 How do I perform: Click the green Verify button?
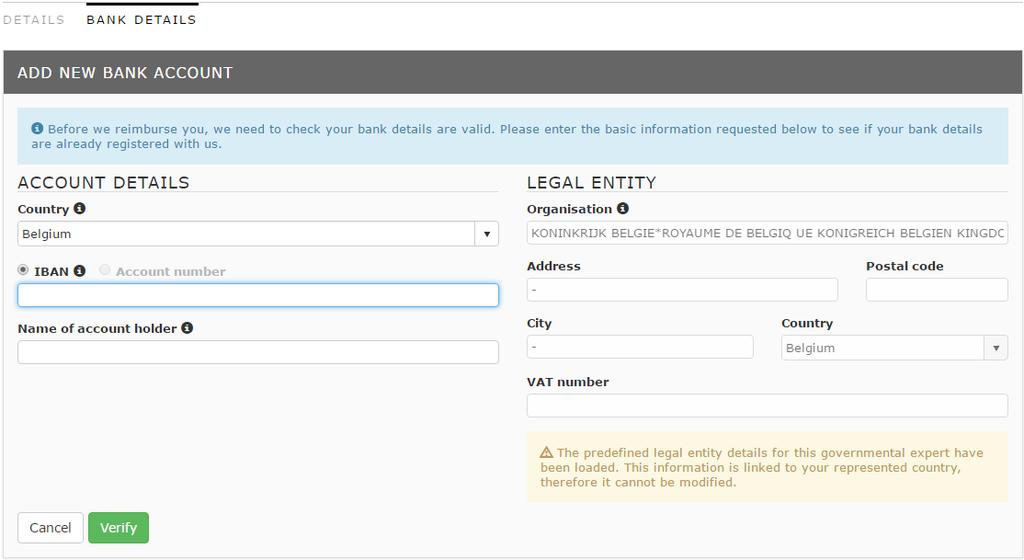coord(118,527)
